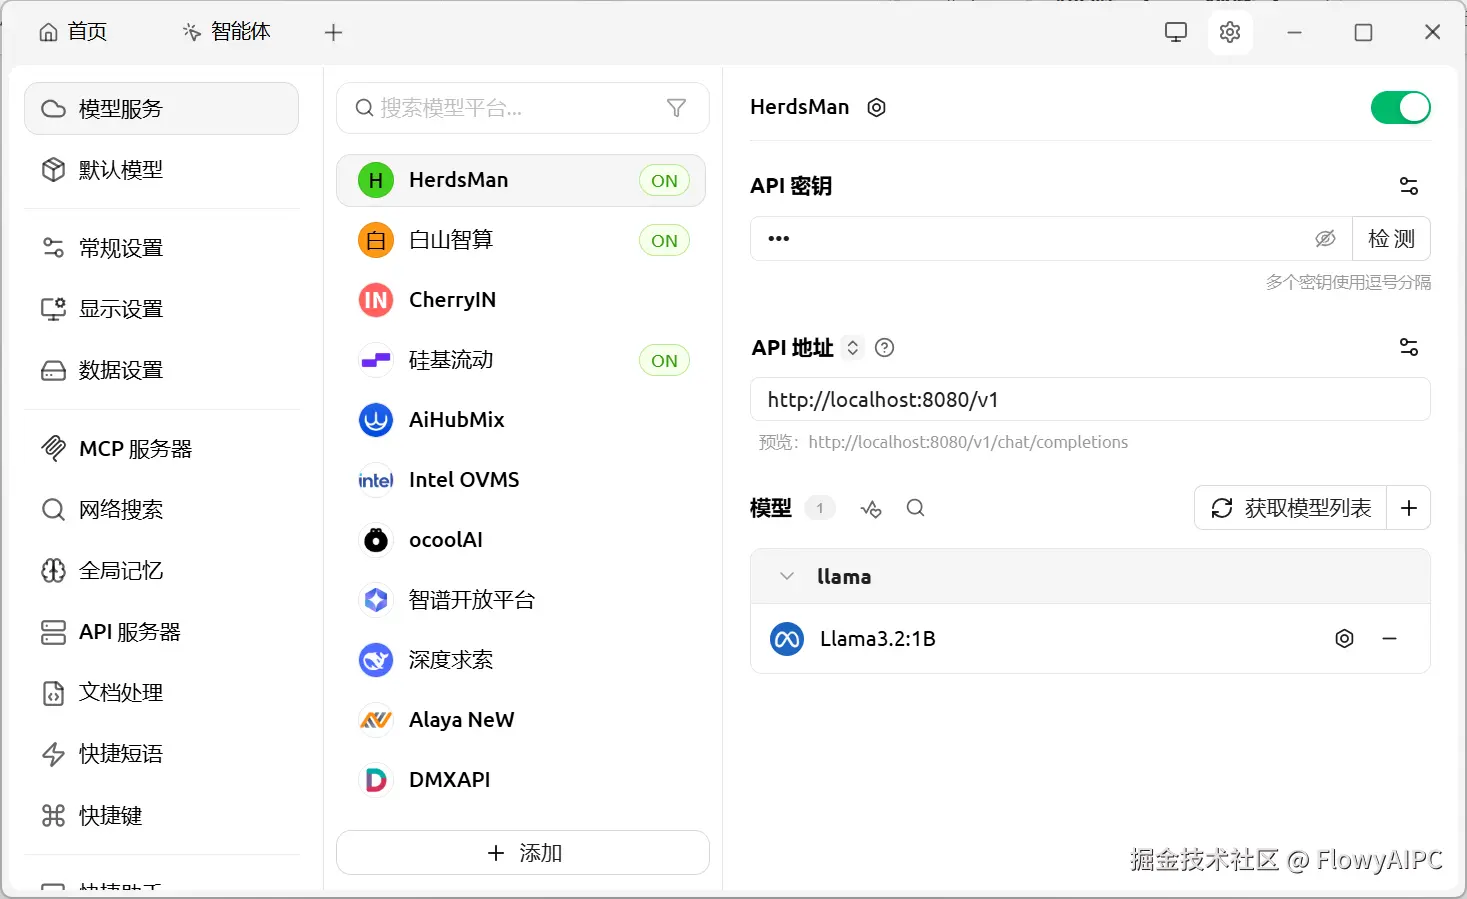The height and width of the screenshot is (899, 1467).
Task: Open 快捷键 section
Action: tap(161, 816)
